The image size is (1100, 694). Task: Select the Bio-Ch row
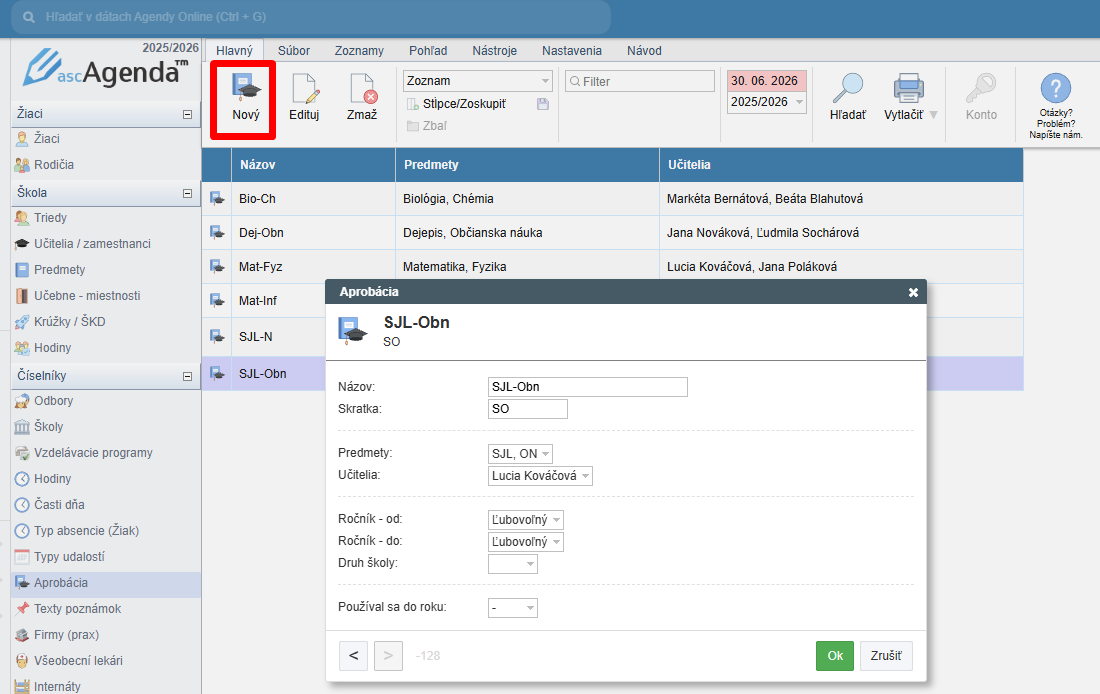tap(612, 199)
